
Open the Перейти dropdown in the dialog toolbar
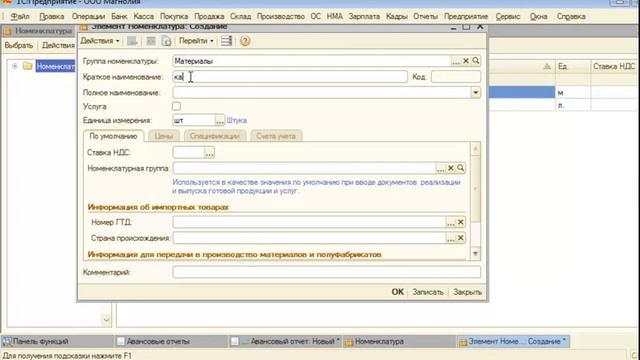(x=196, y=41)
